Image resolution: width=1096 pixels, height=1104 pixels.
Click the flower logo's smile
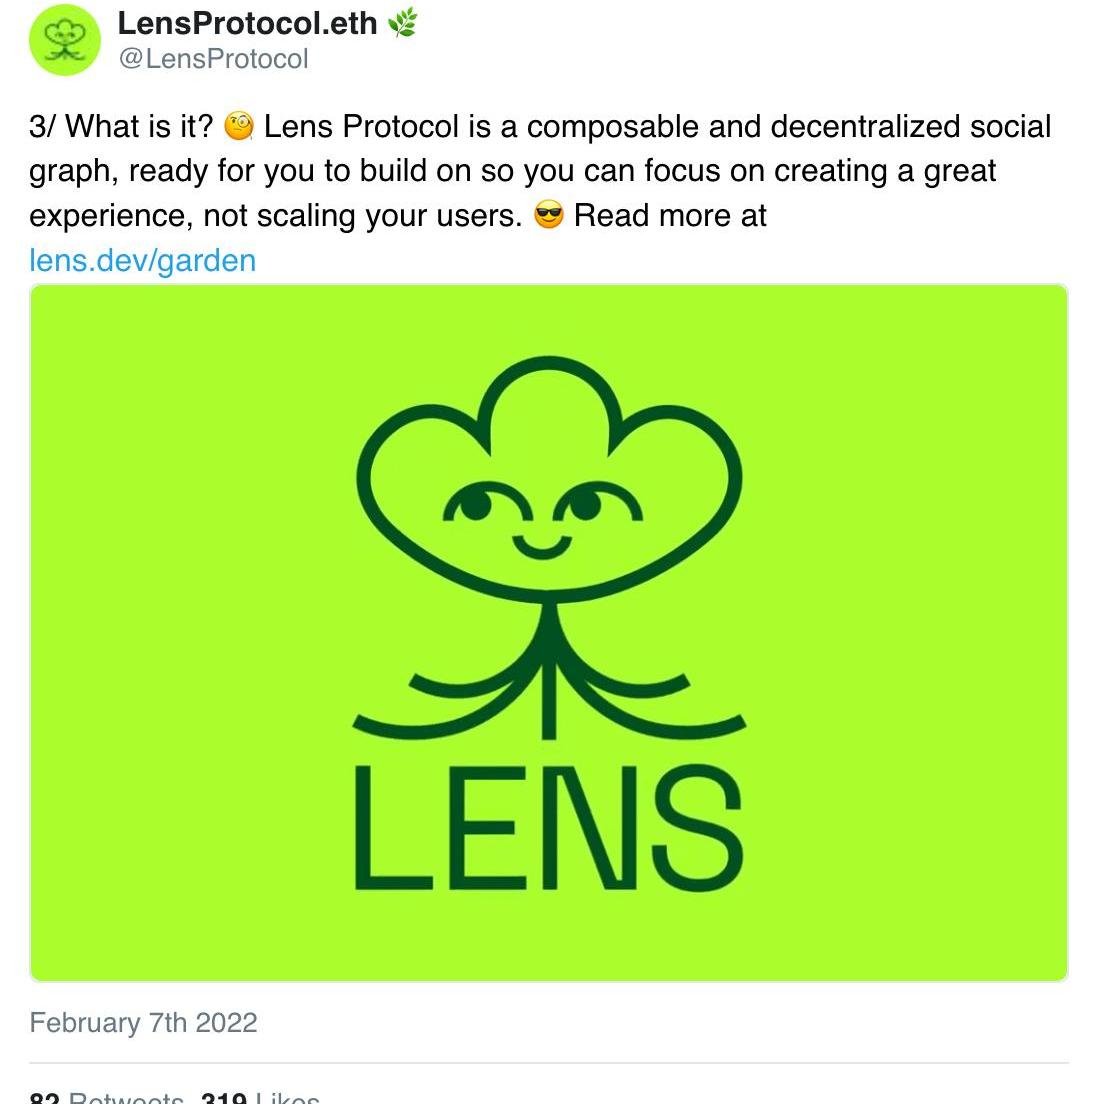(543, 547)
